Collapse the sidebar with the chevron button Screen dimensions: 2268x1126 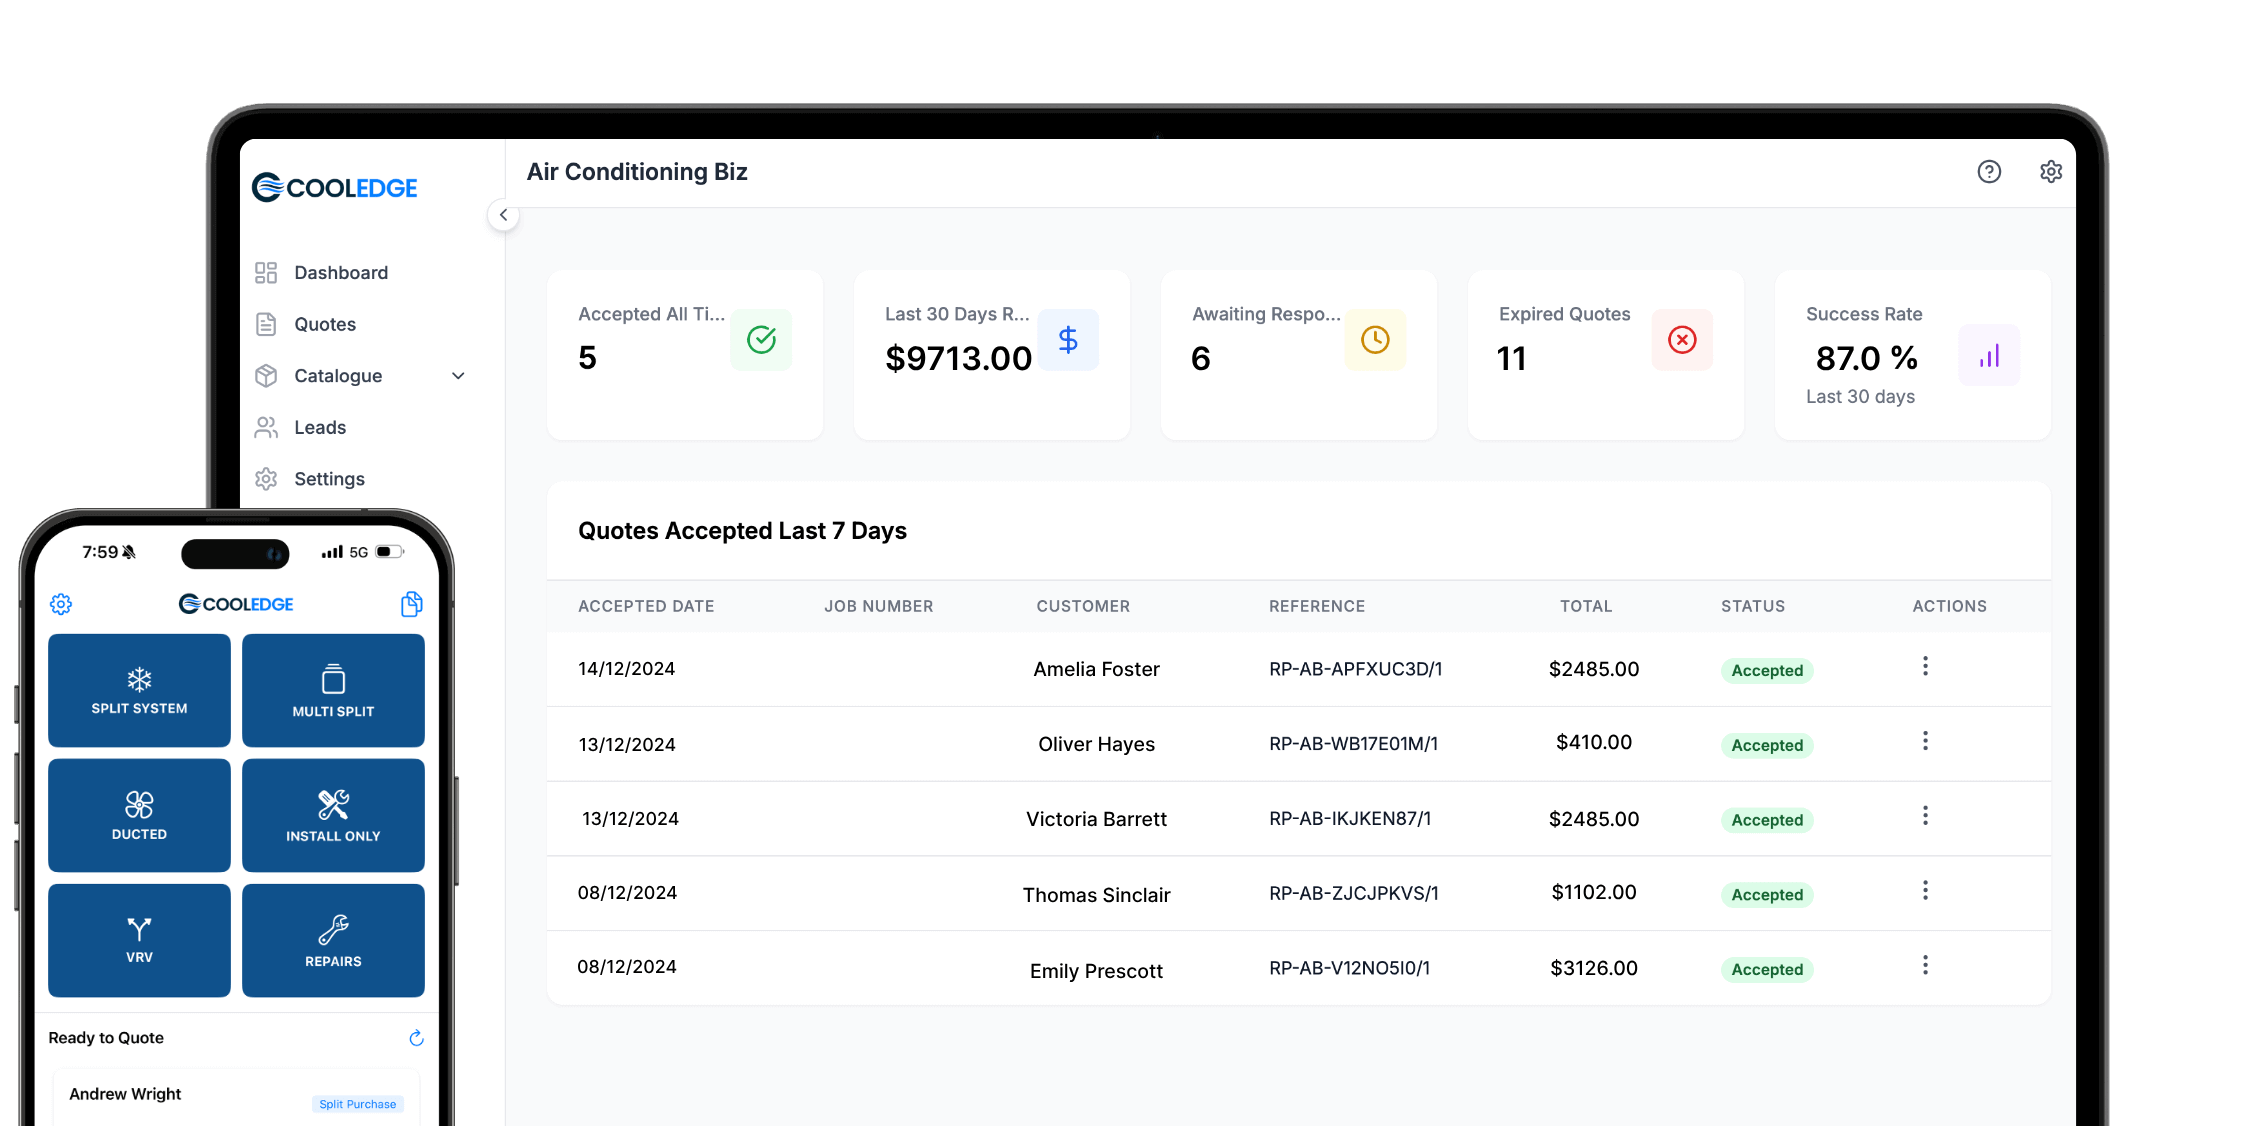point(503,215)
